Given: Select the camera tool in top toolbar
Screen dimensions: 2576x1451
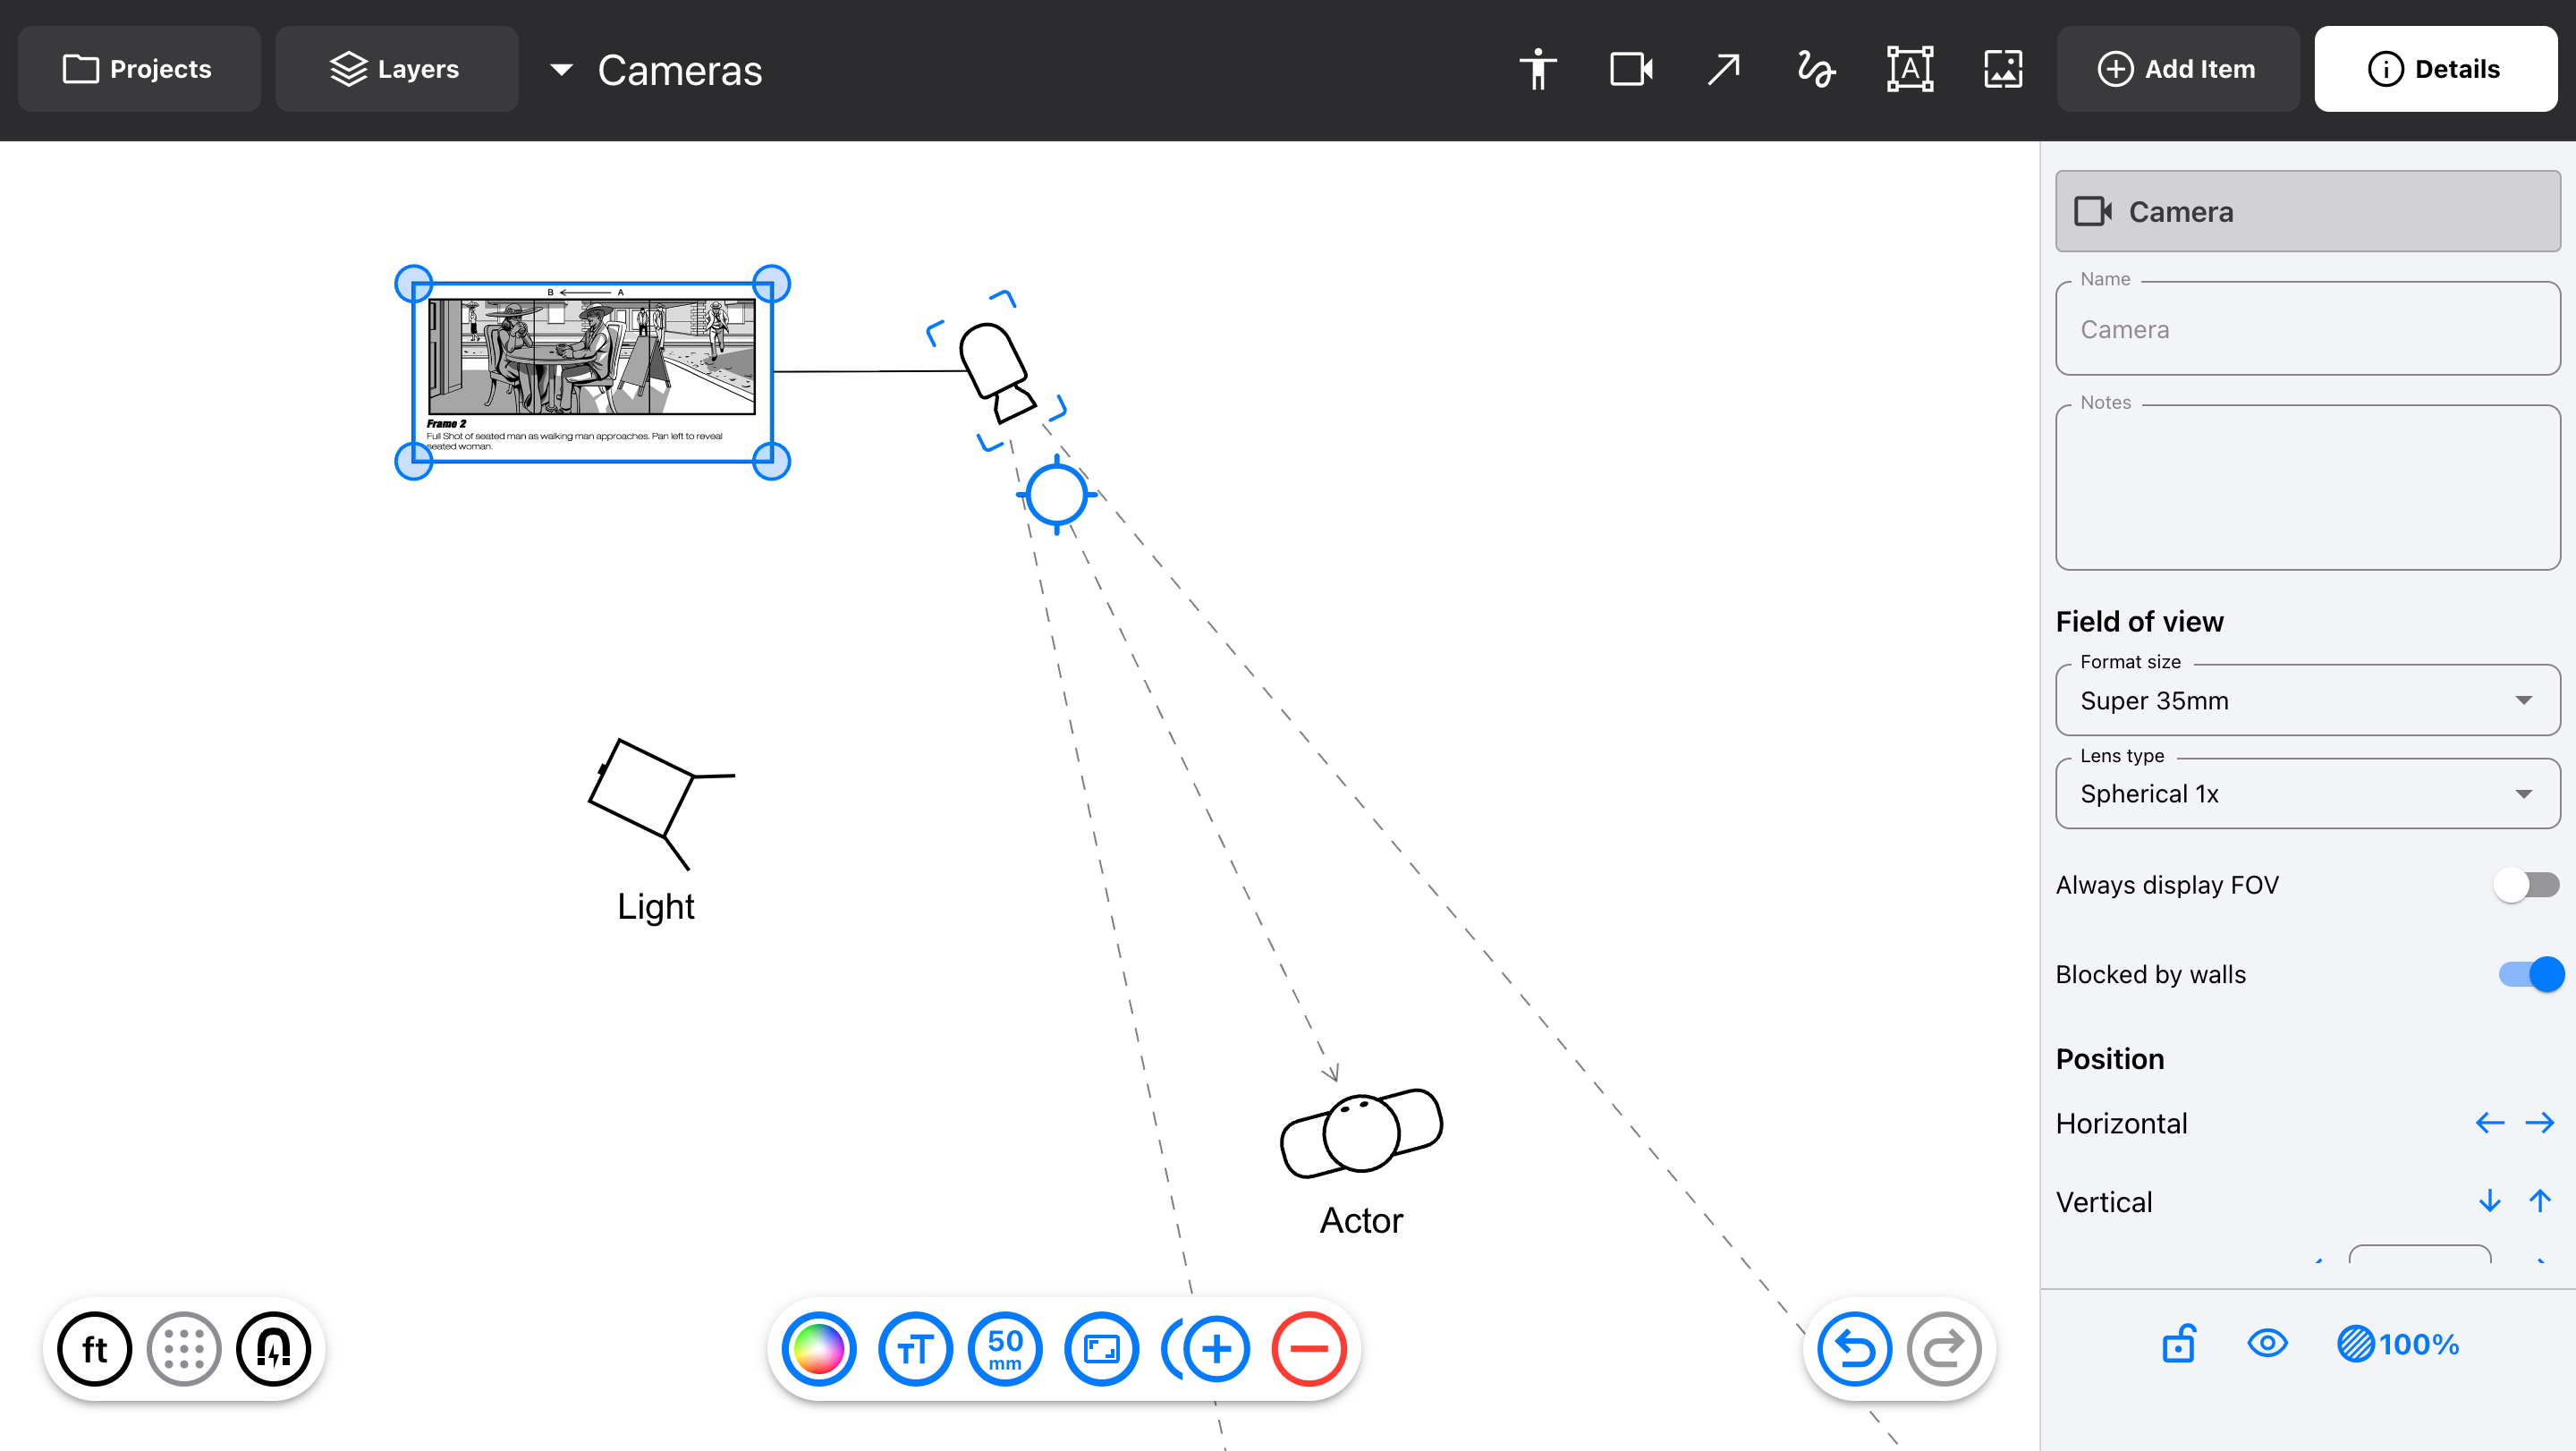Looking at the screenshot, I should pyautogui.click(x=1630, y=69).
